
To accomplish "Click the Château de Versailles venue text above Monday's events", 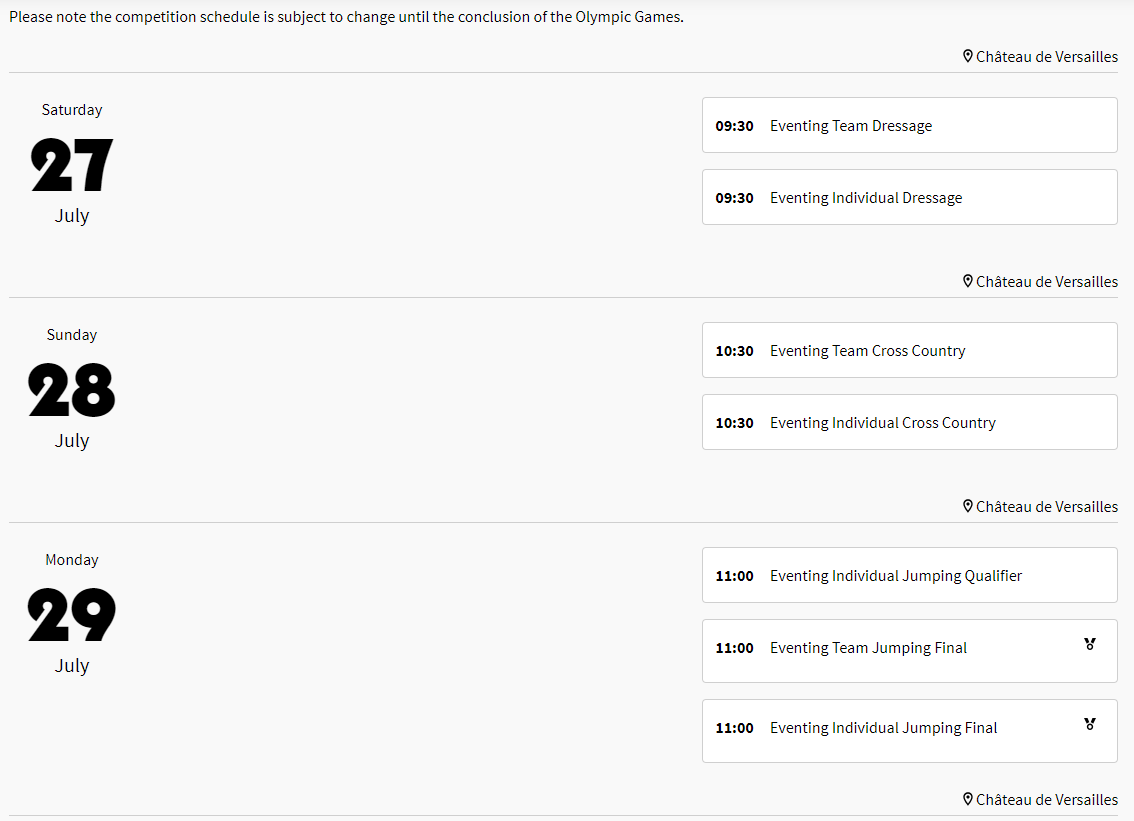I will coord(1046,507).
